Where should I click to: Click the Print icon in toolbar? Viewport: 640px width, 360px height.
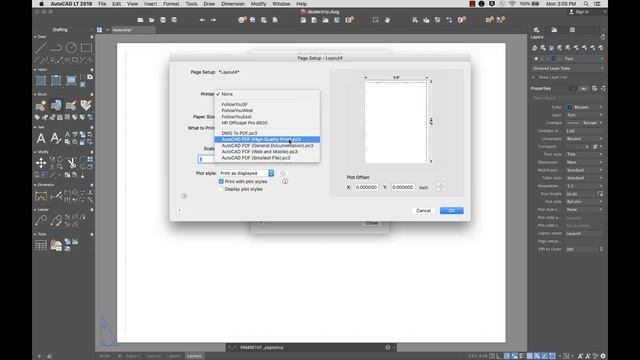tap(174, 20)
